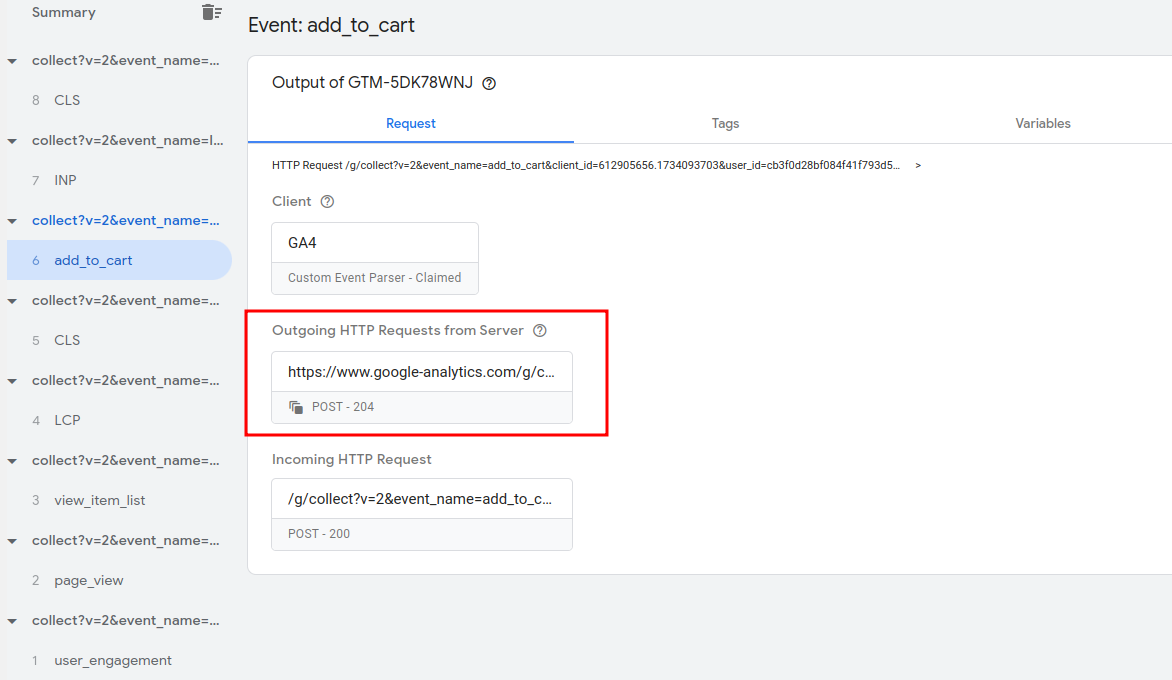Go to Summary in the sidebar
Screen dimensions: 1172x680
63,13
